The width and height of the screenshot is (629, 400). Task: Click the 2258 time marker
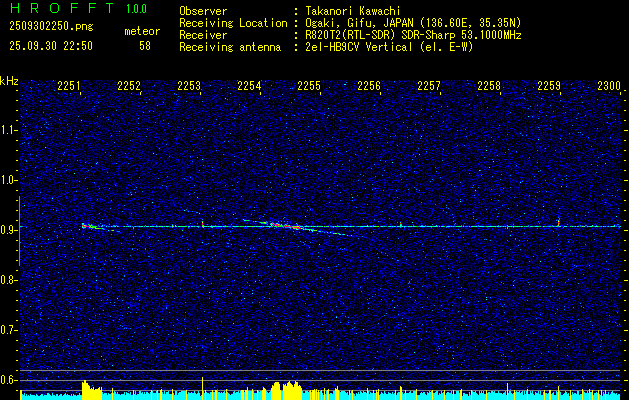point(489,85)
